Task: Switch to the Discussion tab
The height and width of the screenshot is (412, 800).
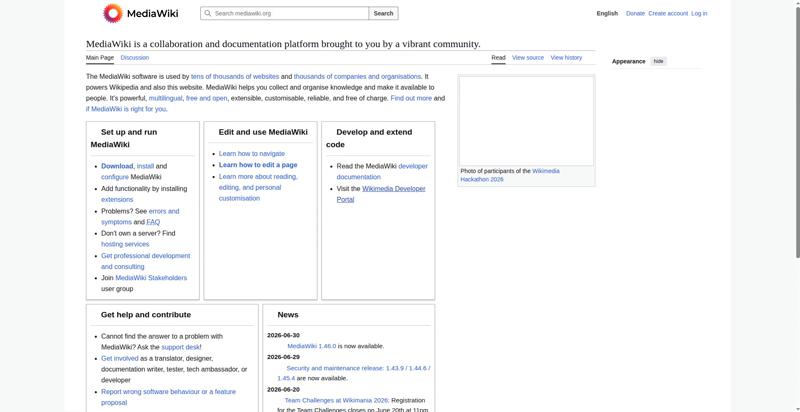Action: 135,58
